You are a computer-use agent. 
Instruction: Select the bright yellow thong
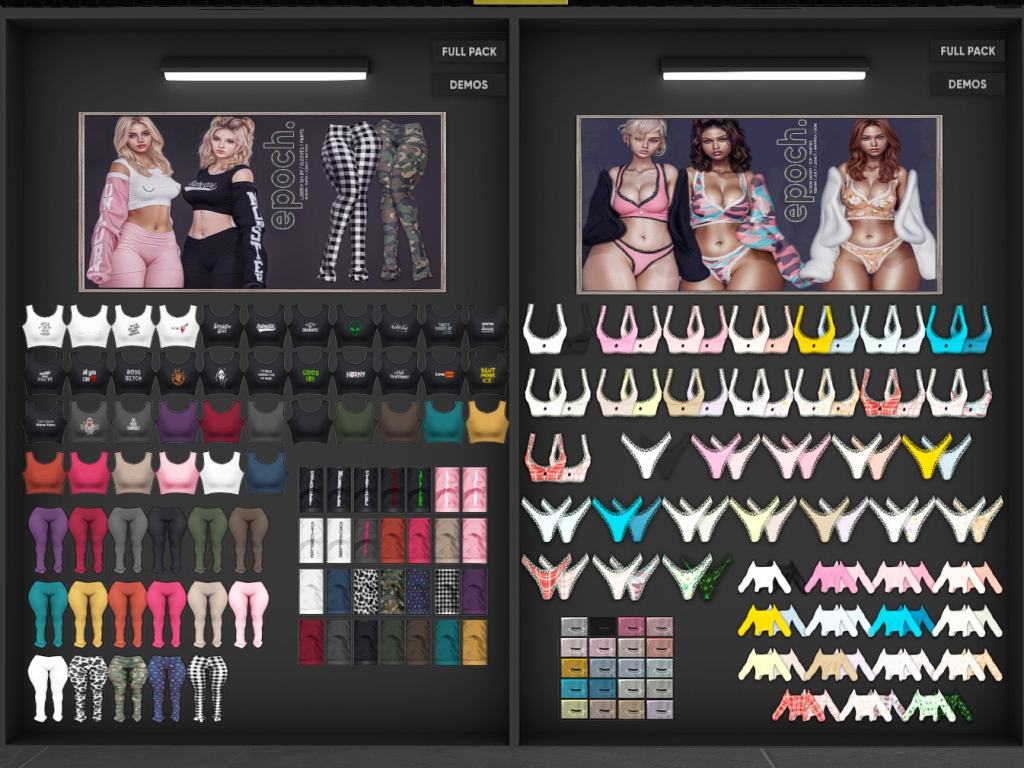(925, 454)
